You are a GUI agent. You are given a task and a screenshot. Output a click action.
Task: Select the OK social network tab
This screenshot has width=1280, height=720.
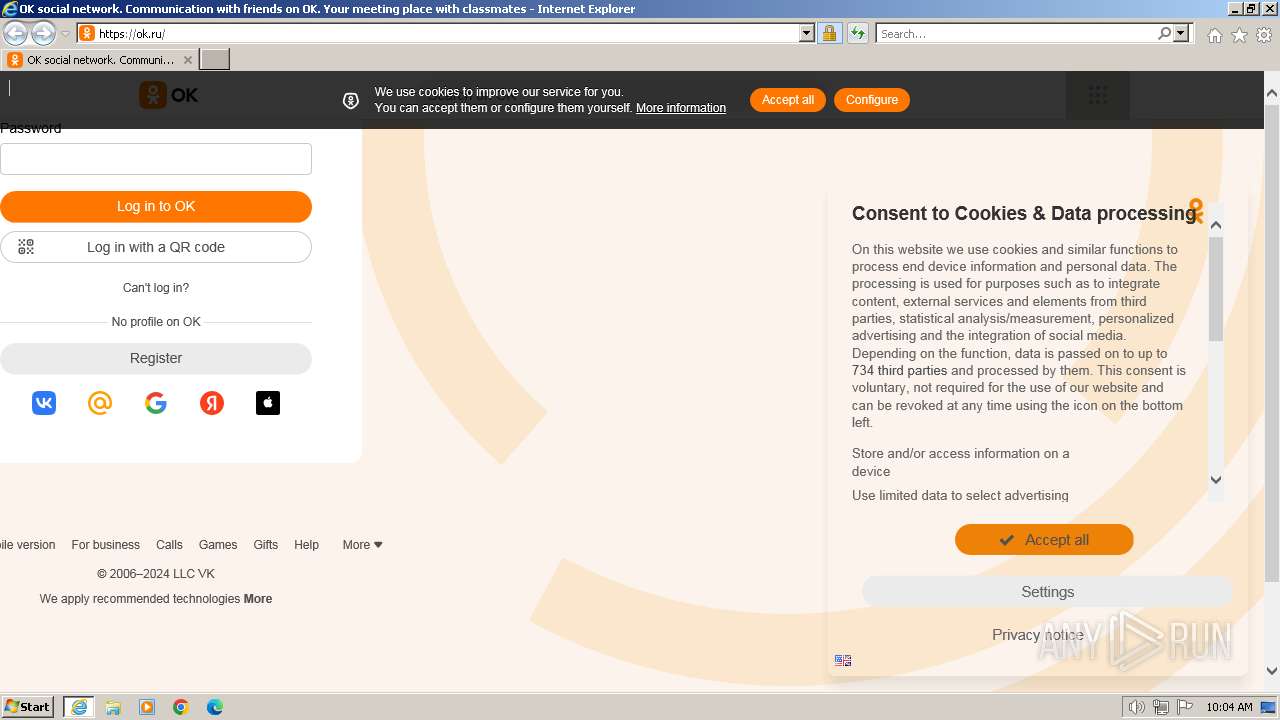click(x=99, y=60)
